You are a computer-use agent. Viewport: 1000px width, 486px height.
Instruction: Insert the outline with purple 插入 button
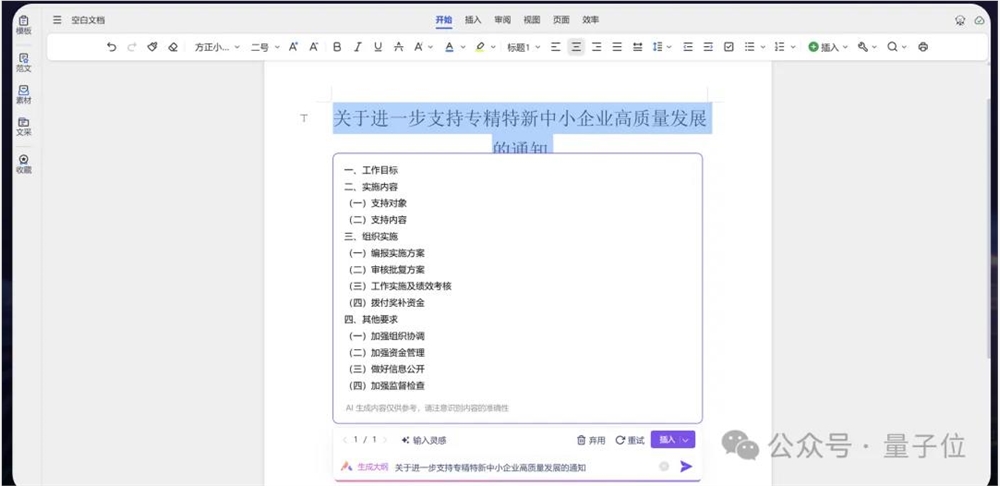666,439
